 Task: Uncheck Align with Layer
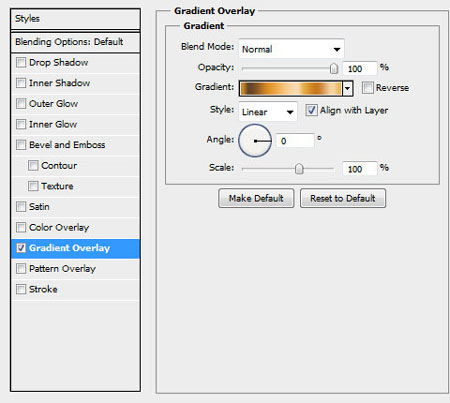pos(311,110)
